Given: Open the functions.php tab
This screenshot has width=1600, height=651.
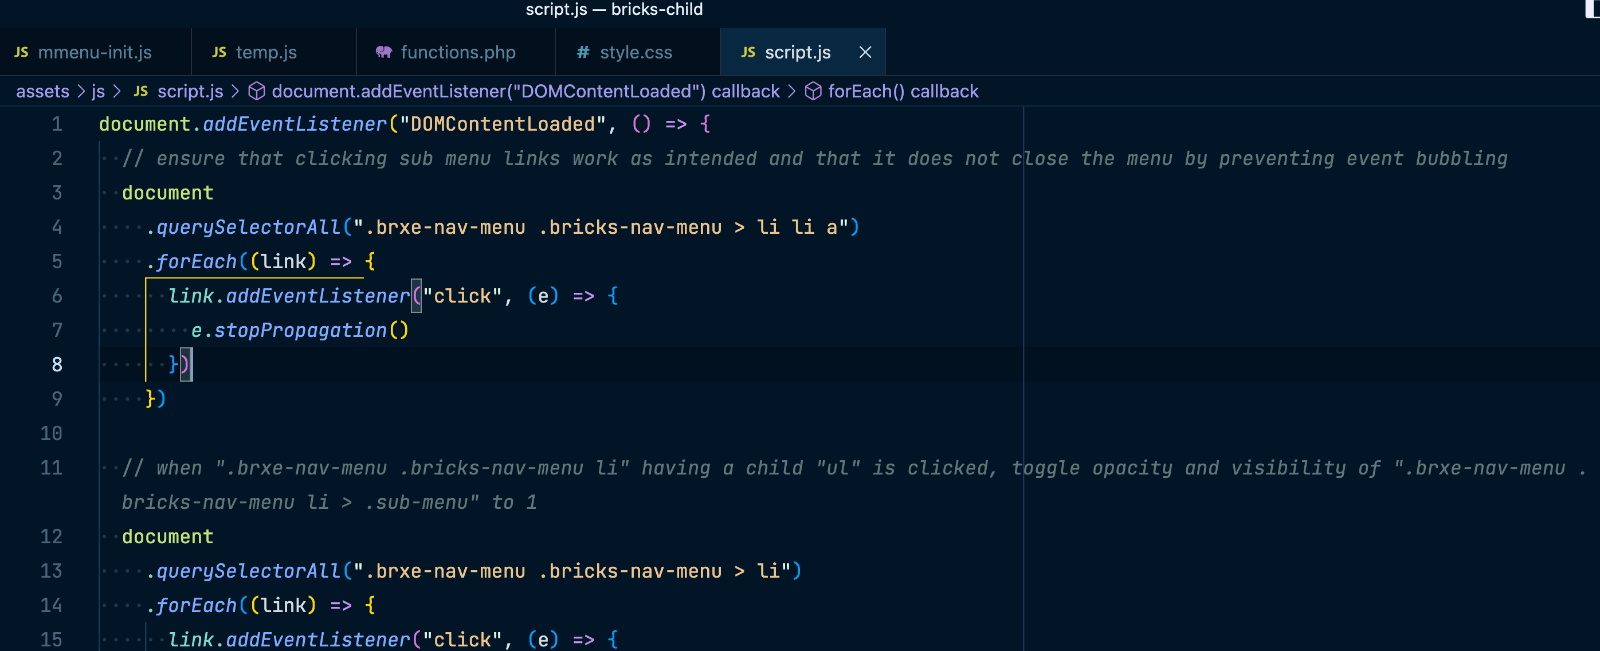Looking at the screenshot, I should point(458,53).
